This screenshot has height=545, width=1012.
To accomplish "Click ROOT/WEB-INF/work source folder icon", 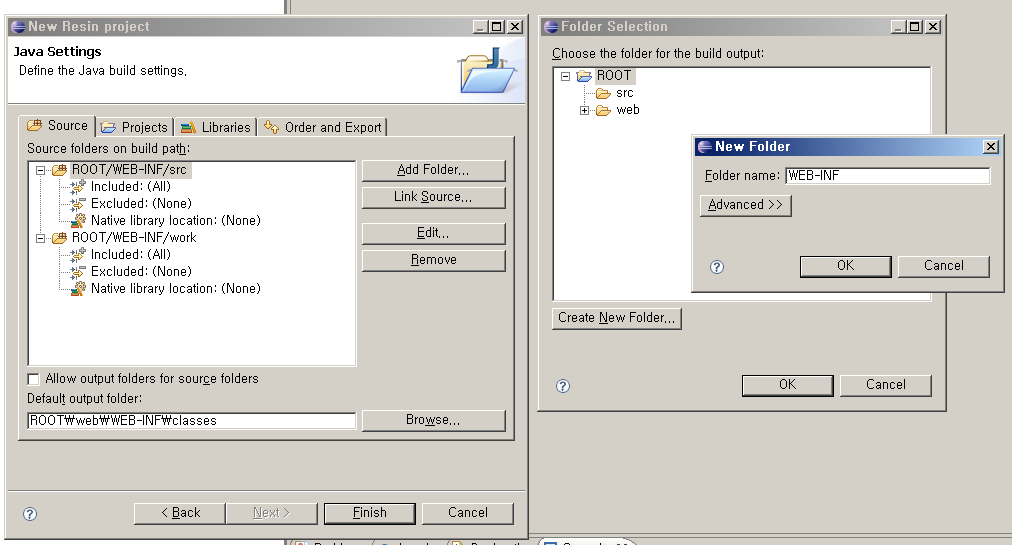I will [x=59, y=238].
